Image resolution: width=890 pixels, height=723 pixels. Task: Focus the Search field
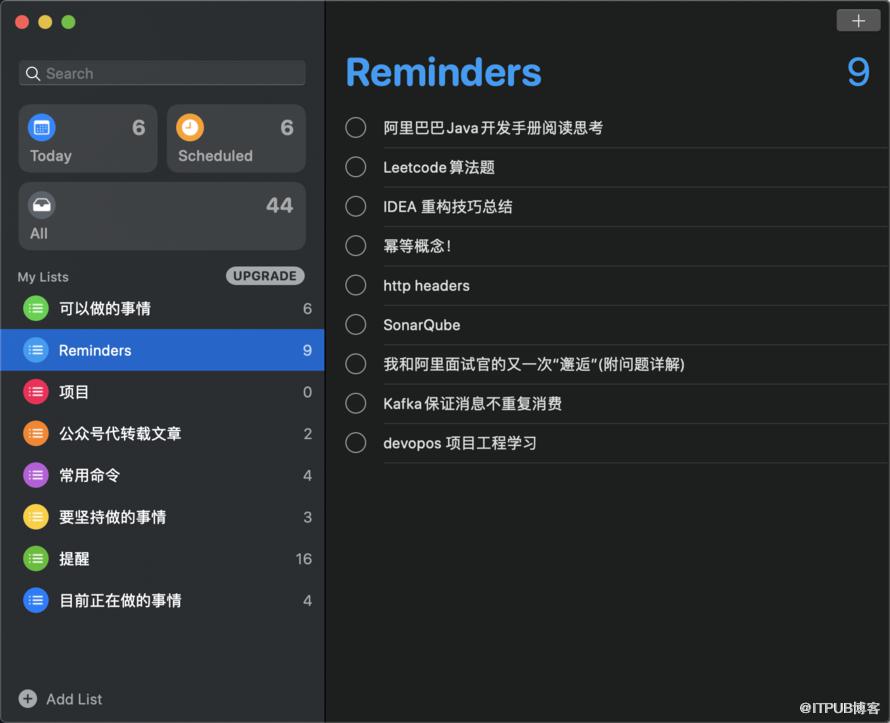coord(162,73)
